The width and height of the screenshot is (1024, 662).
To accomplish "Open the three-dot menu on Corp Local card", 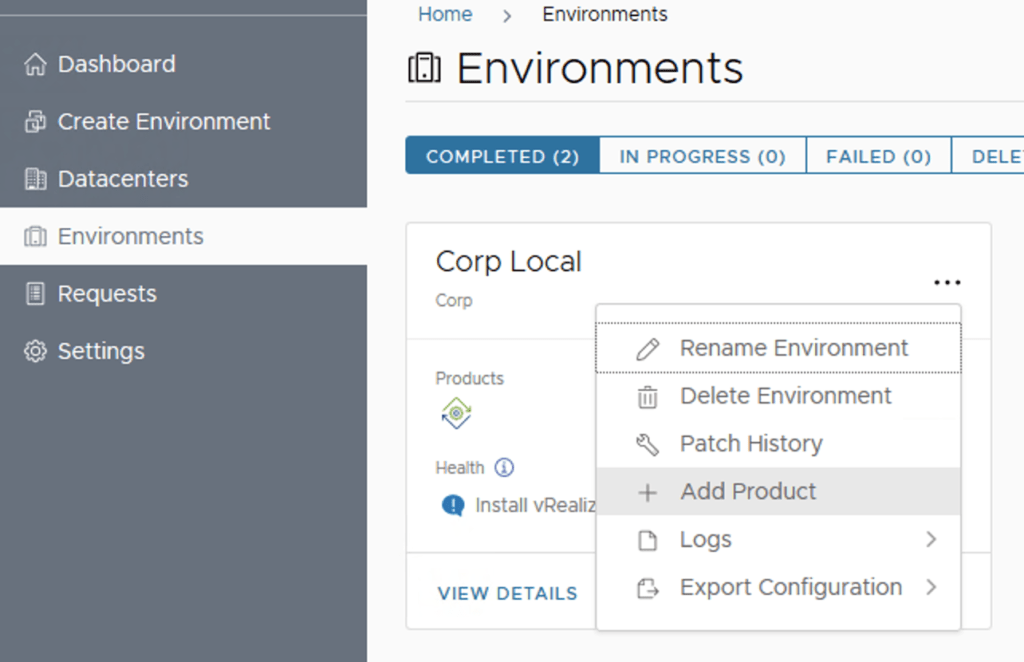I will pos(946,283).
